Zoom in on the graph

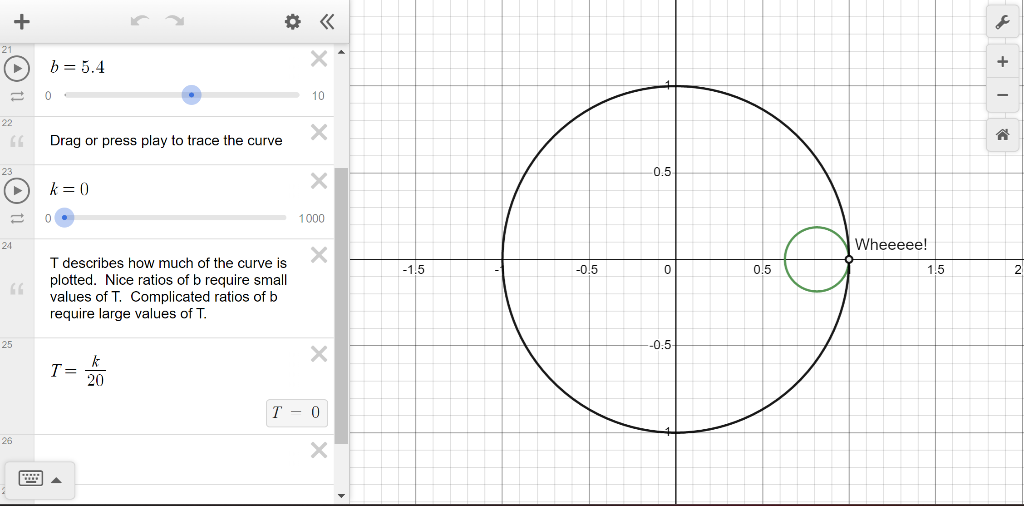tap(1002, 62)
